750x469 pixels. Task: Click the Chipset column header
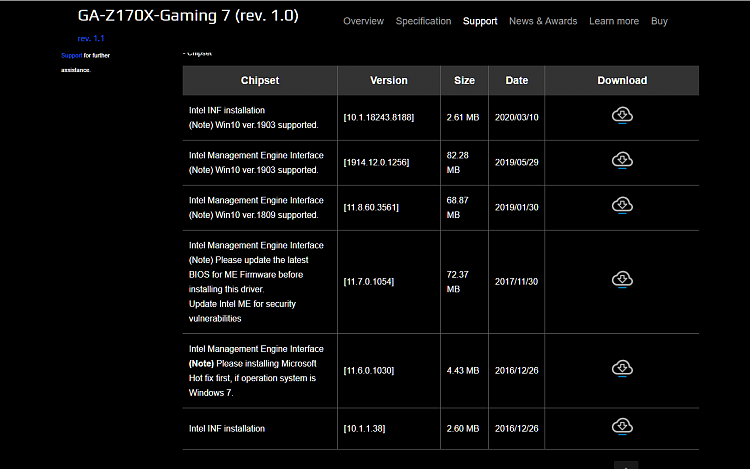[x=260, y=80]
